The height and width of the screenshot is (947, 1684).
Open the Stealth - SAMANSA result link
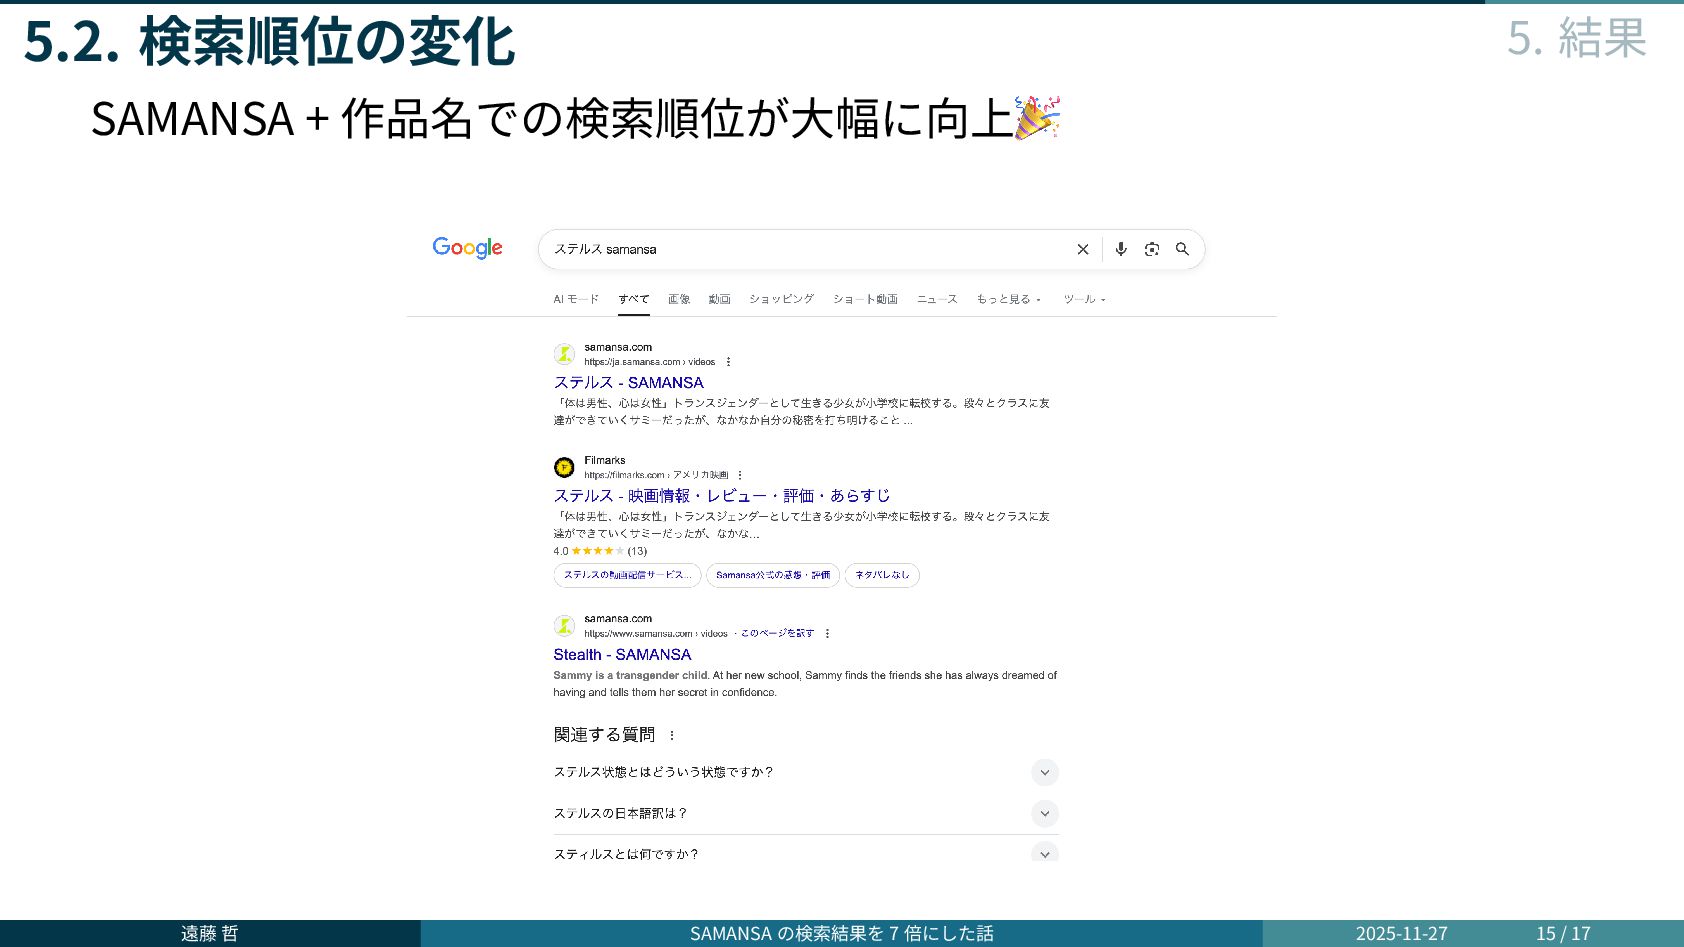622,655
